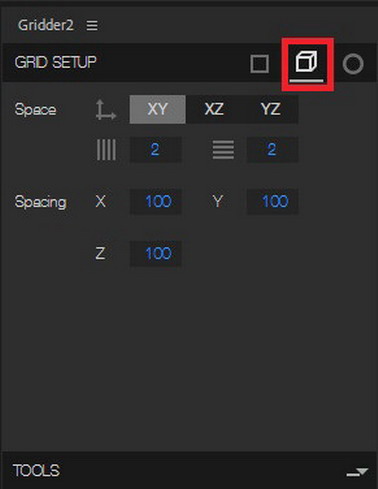The height and width of the screenshot is (489, 378).
Task: Click the Gridder2 panel tab title
Action: [46, 25]
